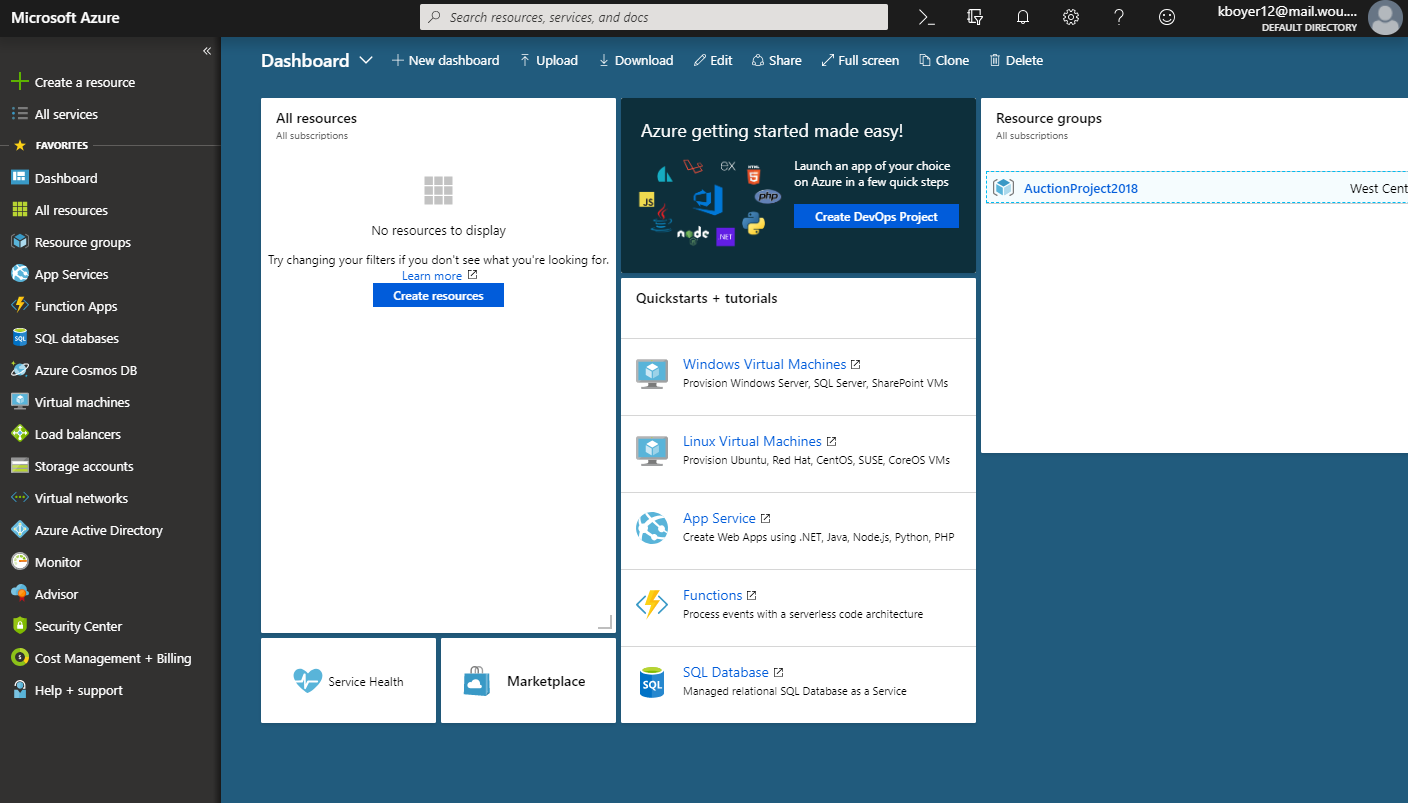Open the AuctionProject2018 resource group
The width and height of the screenshot is (1408, 803).
click(1081, 188)
